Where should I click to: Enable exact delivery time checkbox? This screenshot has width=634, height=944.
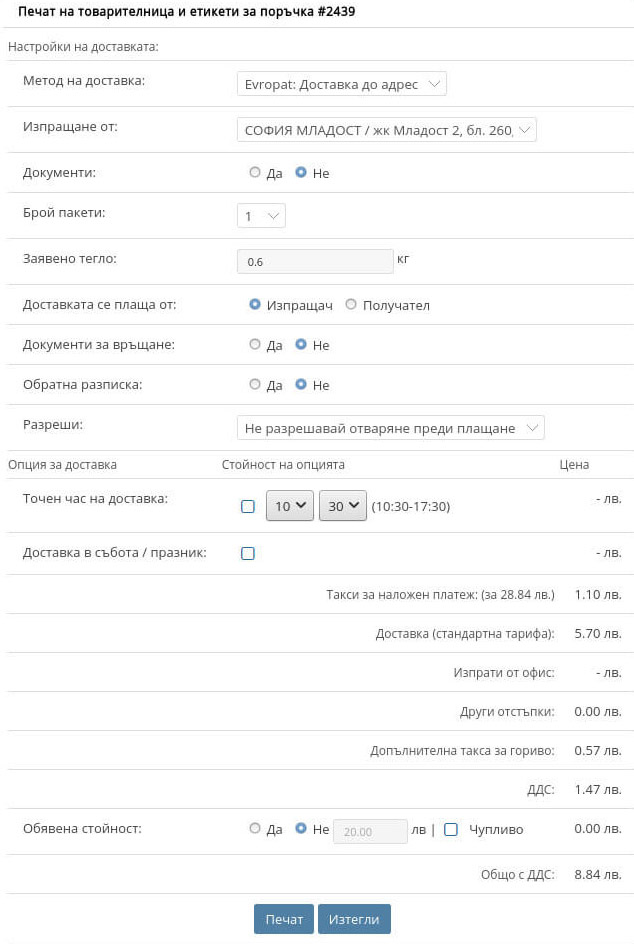point(248,507)
